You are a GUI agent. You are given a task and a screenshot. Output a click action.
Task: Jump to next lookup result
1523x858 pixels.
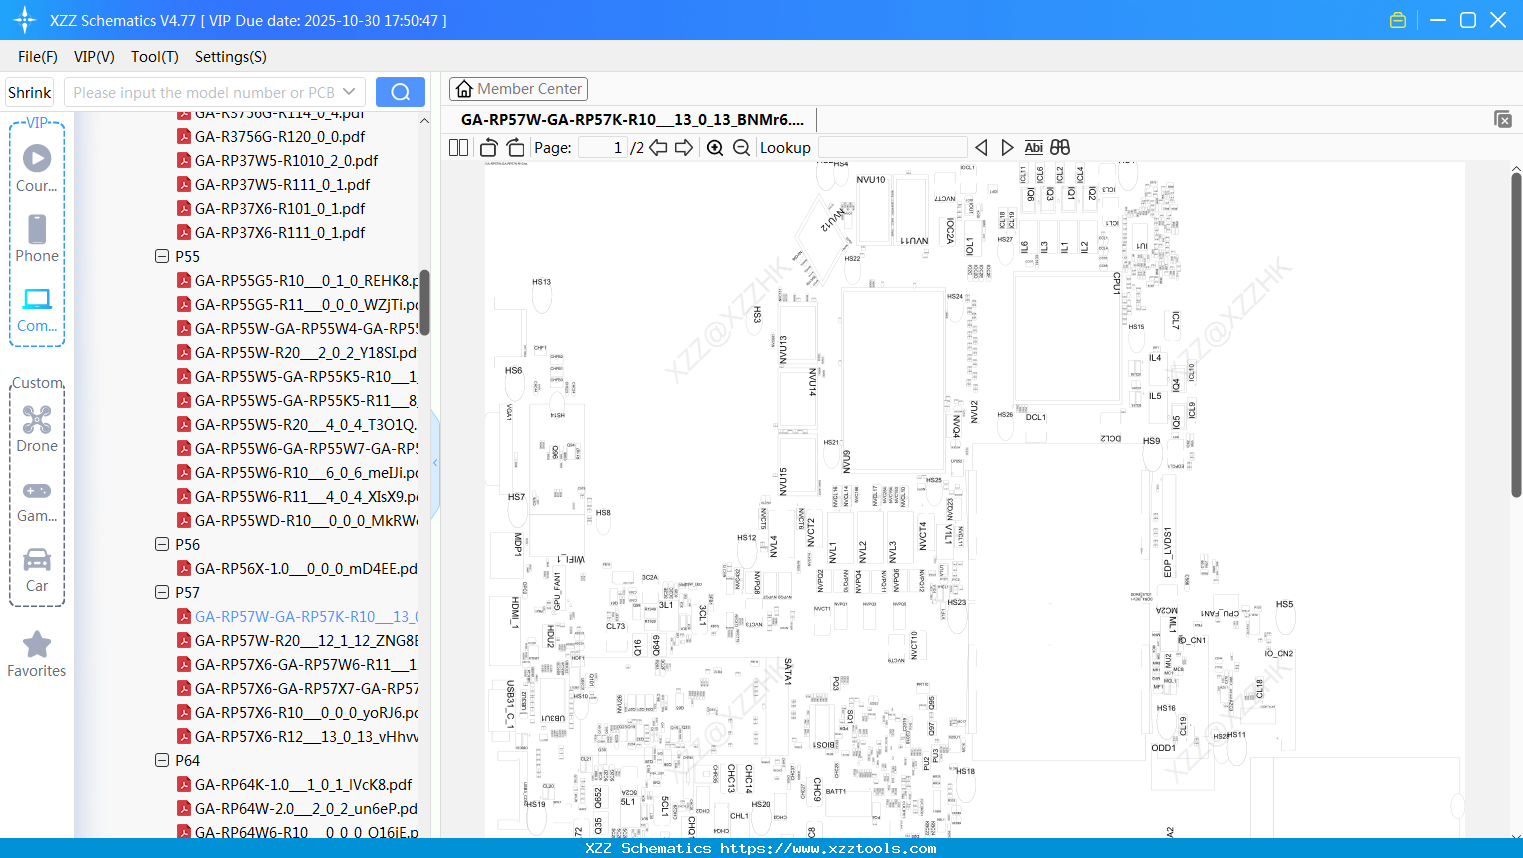click(x=1007, y=147)
